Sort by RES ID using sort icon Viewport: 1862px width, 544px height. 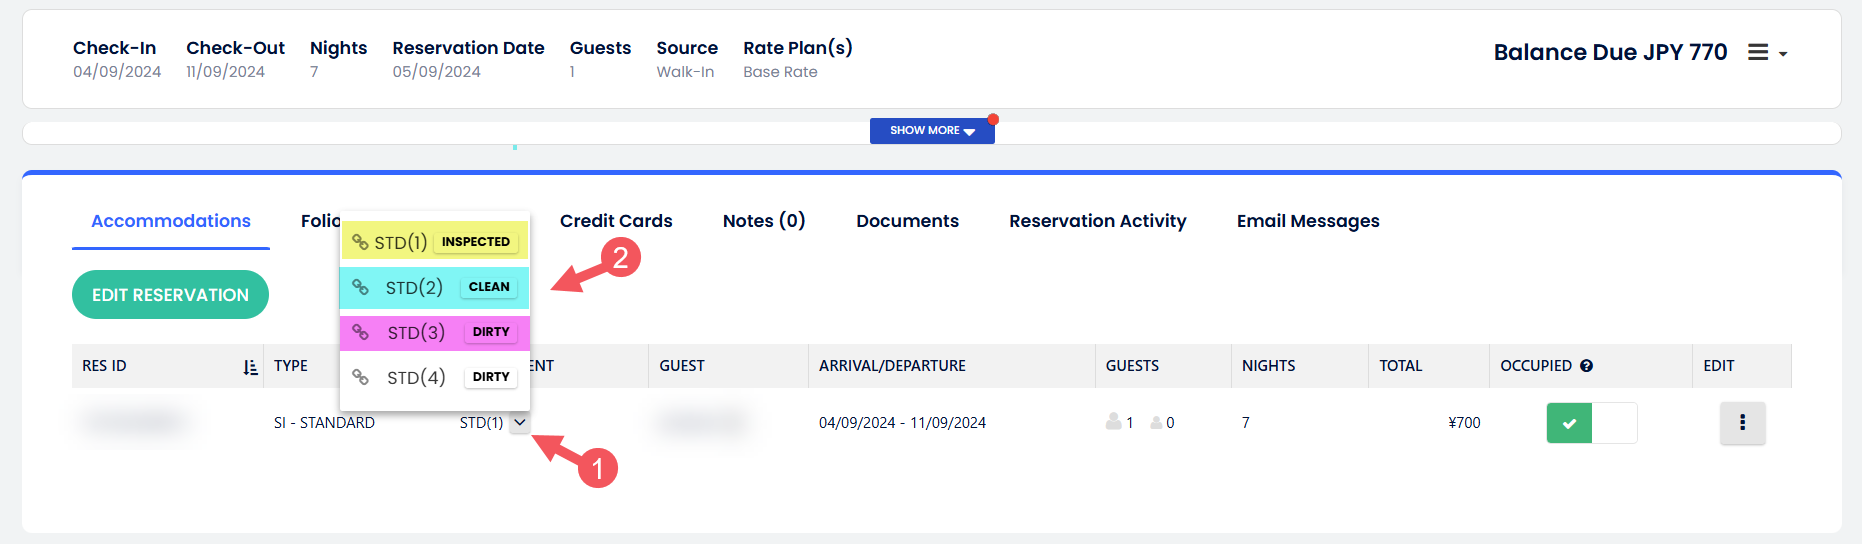(250, 367)
